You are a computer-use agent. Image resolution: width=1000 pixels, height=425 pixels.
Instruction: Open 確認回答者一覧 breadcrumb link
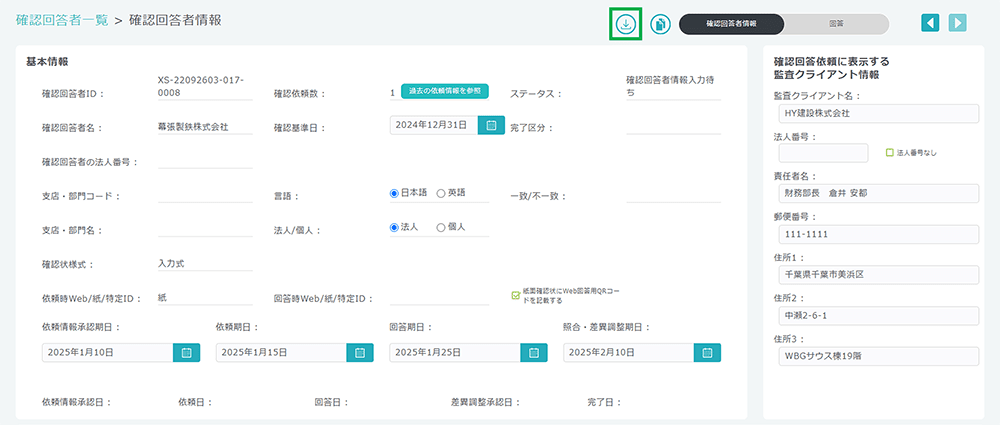coord(63,20)
